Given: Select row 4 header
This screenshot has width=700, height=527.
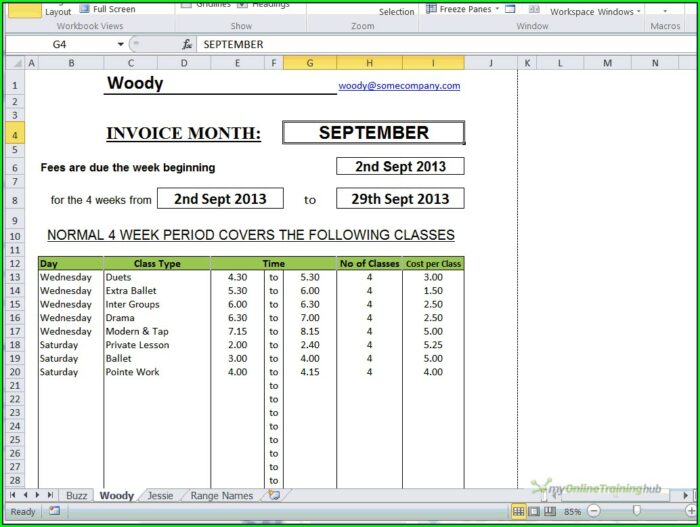Looking at the screenshot, I should pyautogui.click(x=15, y=135).
